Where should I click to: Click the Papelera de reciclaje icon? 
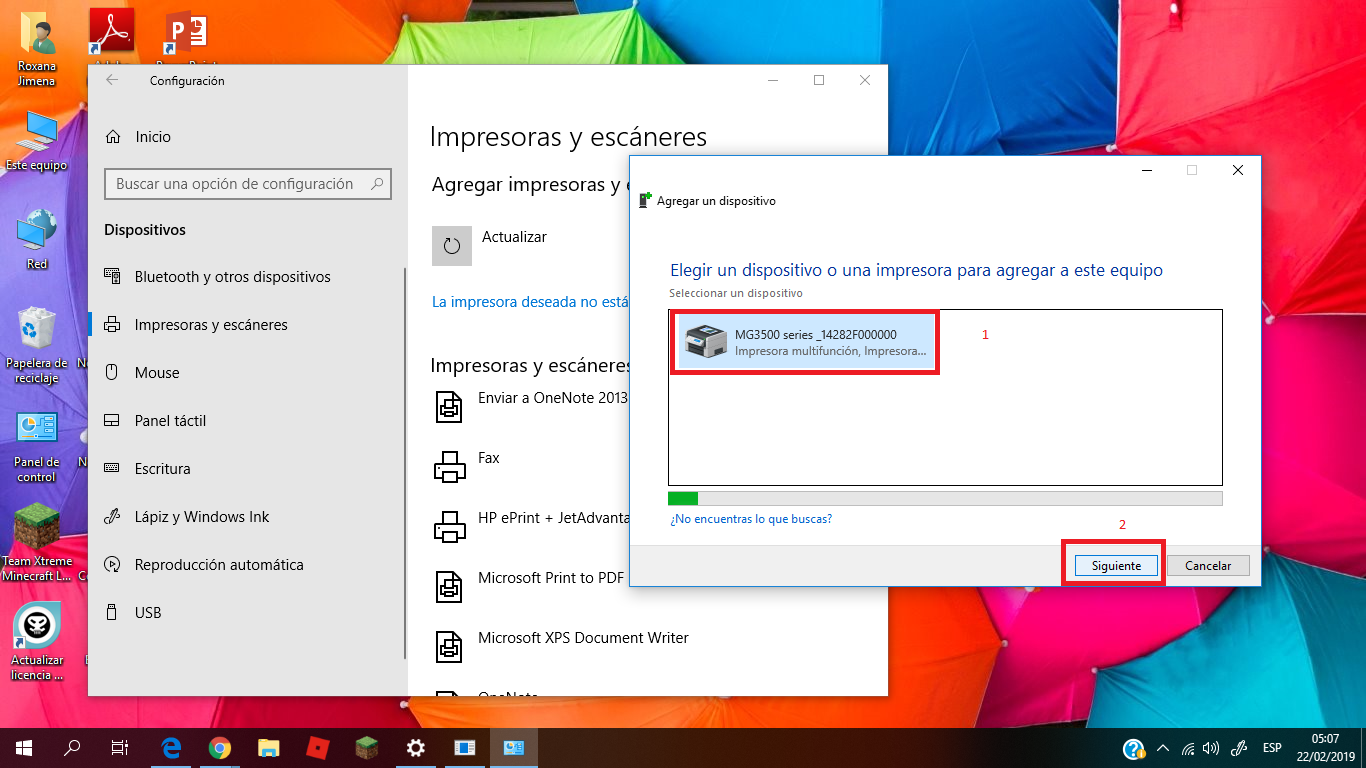37,345
